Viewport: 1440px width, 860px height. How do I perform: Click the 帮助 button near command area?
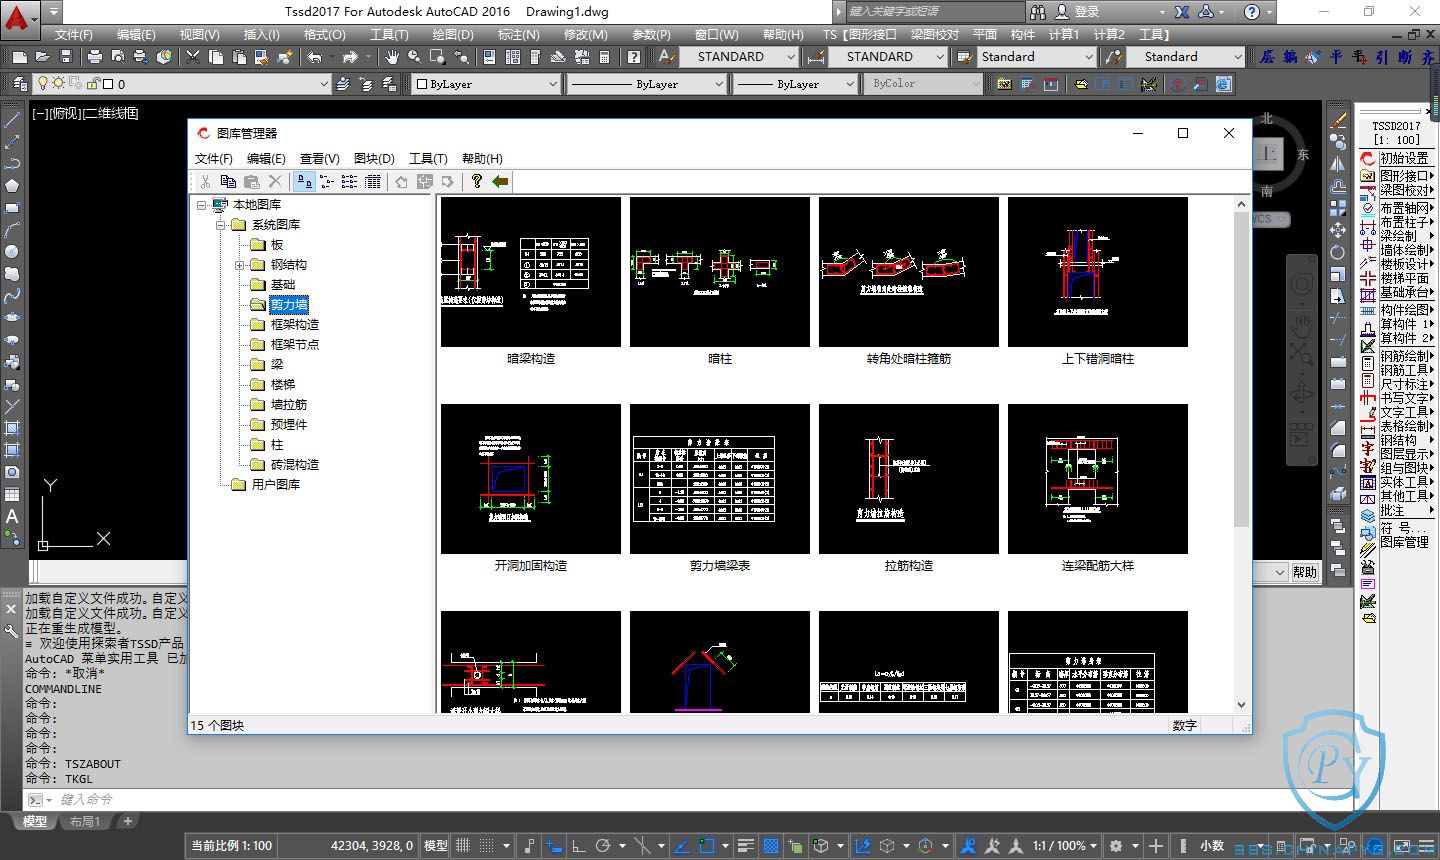[x=1304, y=572]
